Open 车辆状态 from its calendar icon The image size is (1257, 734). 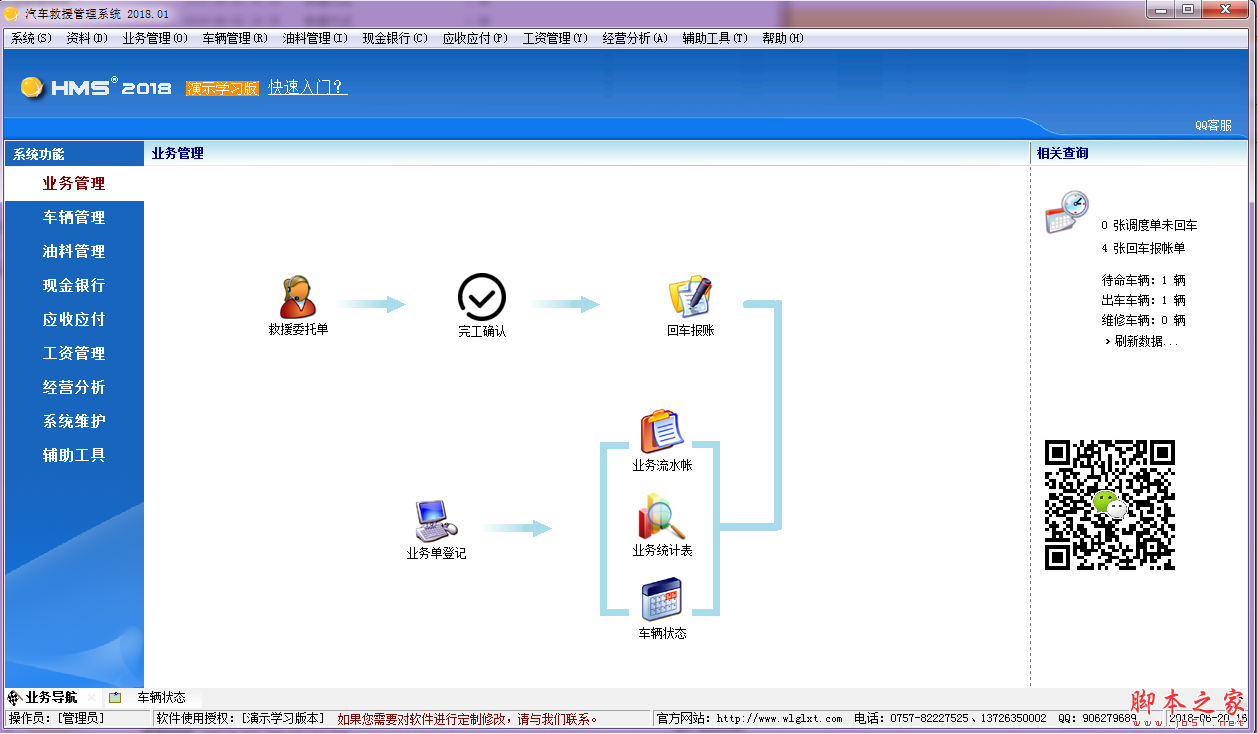point(661,599)
